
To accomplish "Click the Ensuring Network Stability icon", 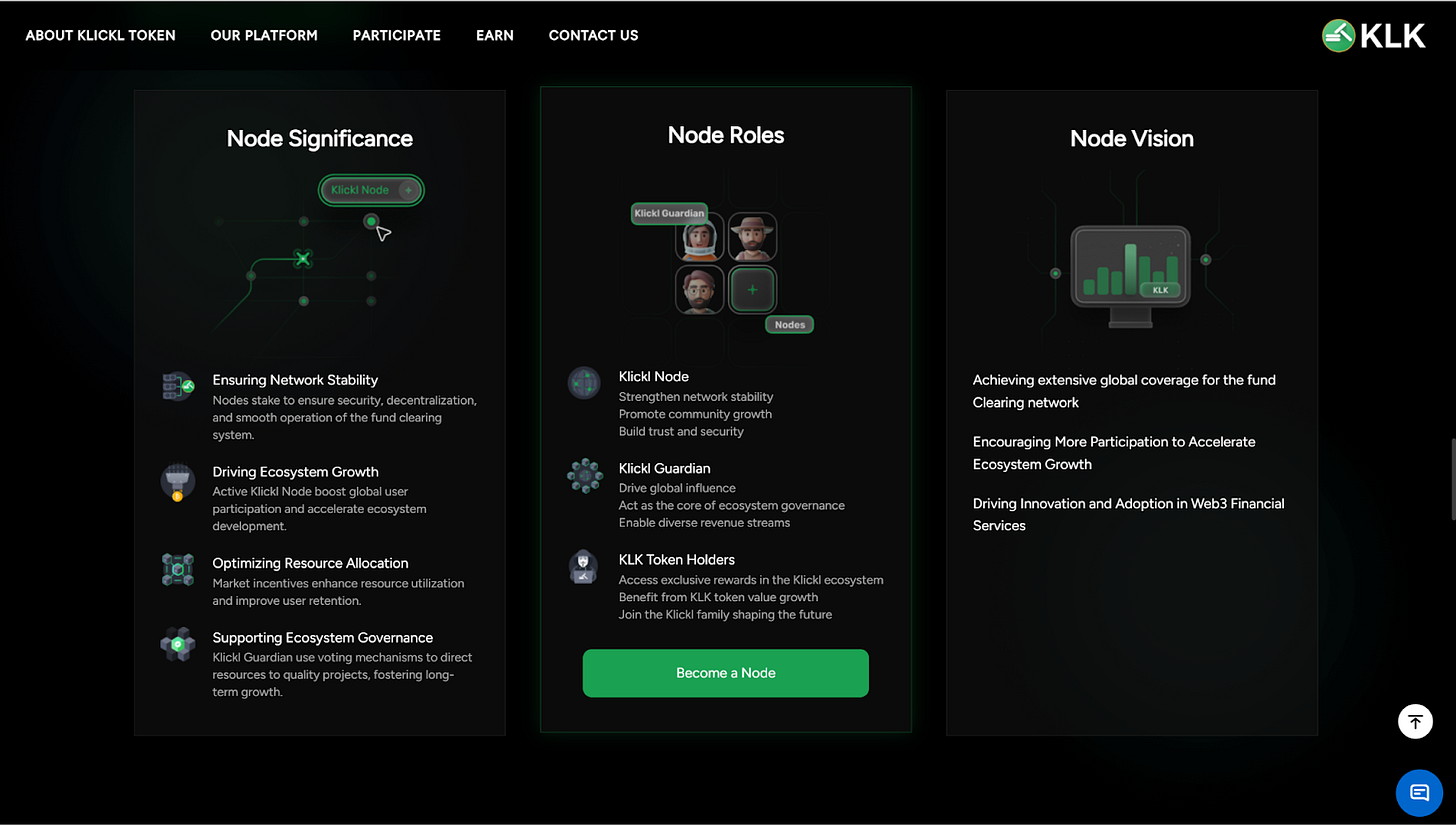I will tap(178, 386).
